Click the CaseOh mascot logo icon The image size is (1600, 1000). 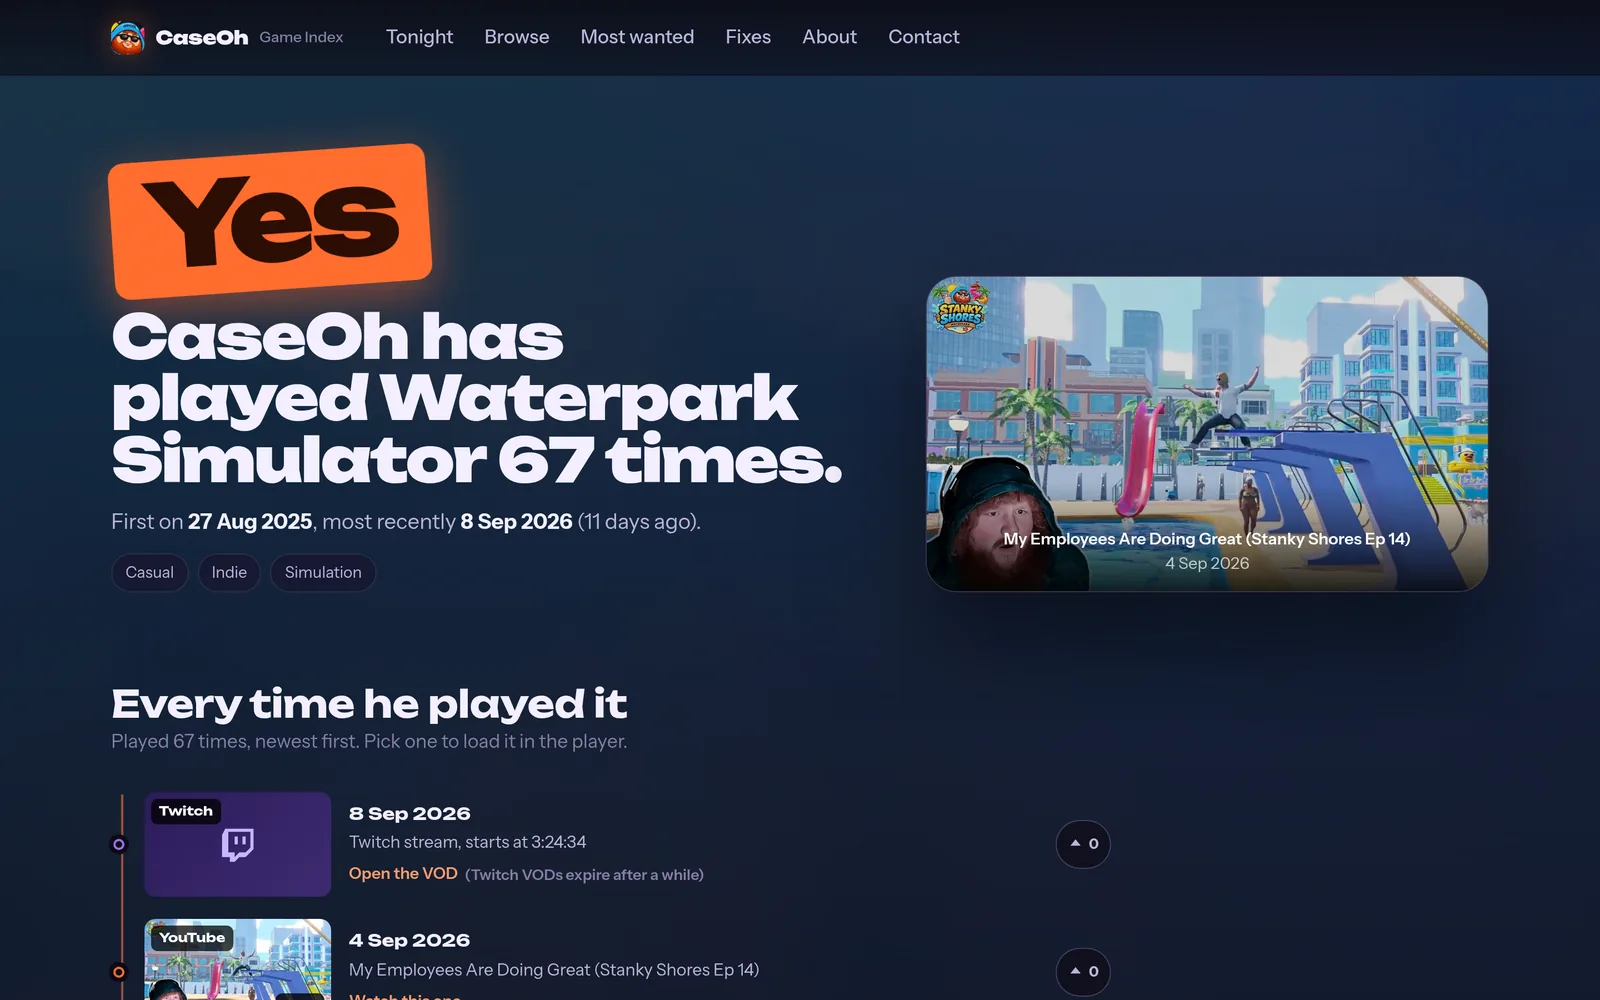click(127, 37)
